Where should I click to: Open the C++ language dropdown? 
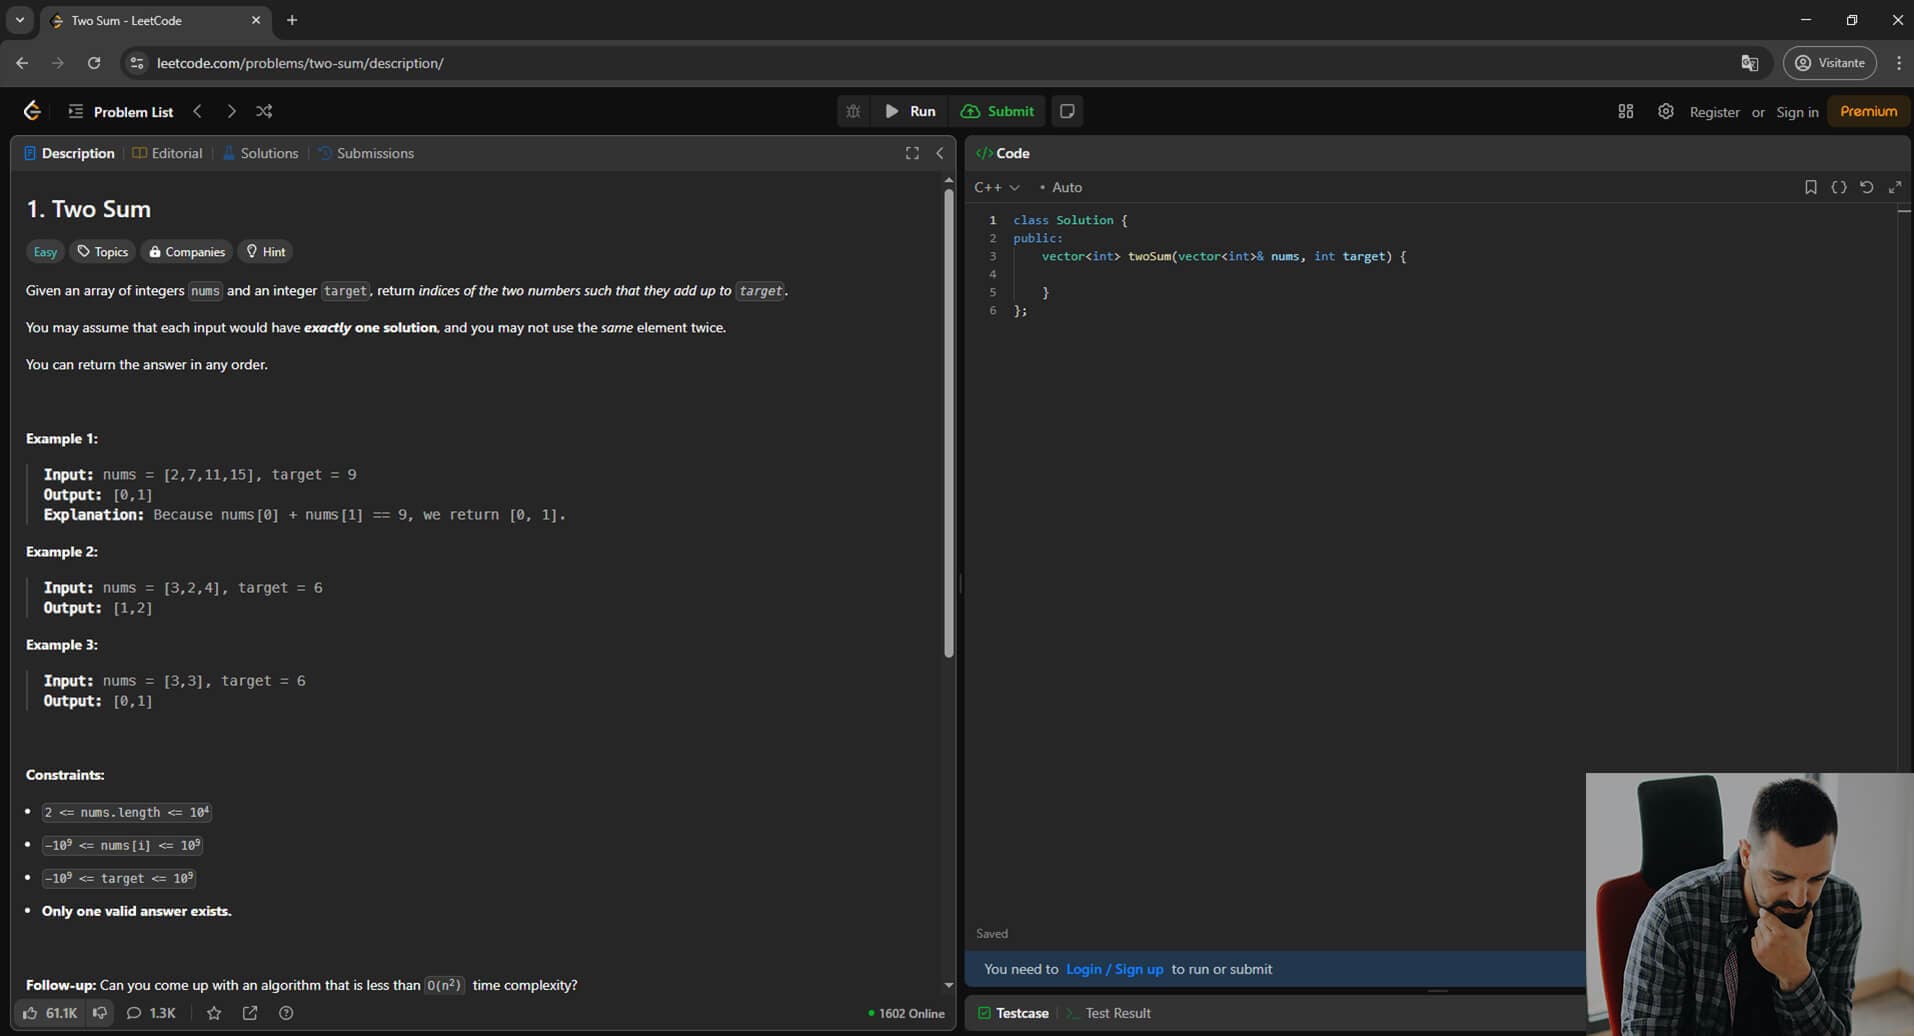[x=996, y=187]
